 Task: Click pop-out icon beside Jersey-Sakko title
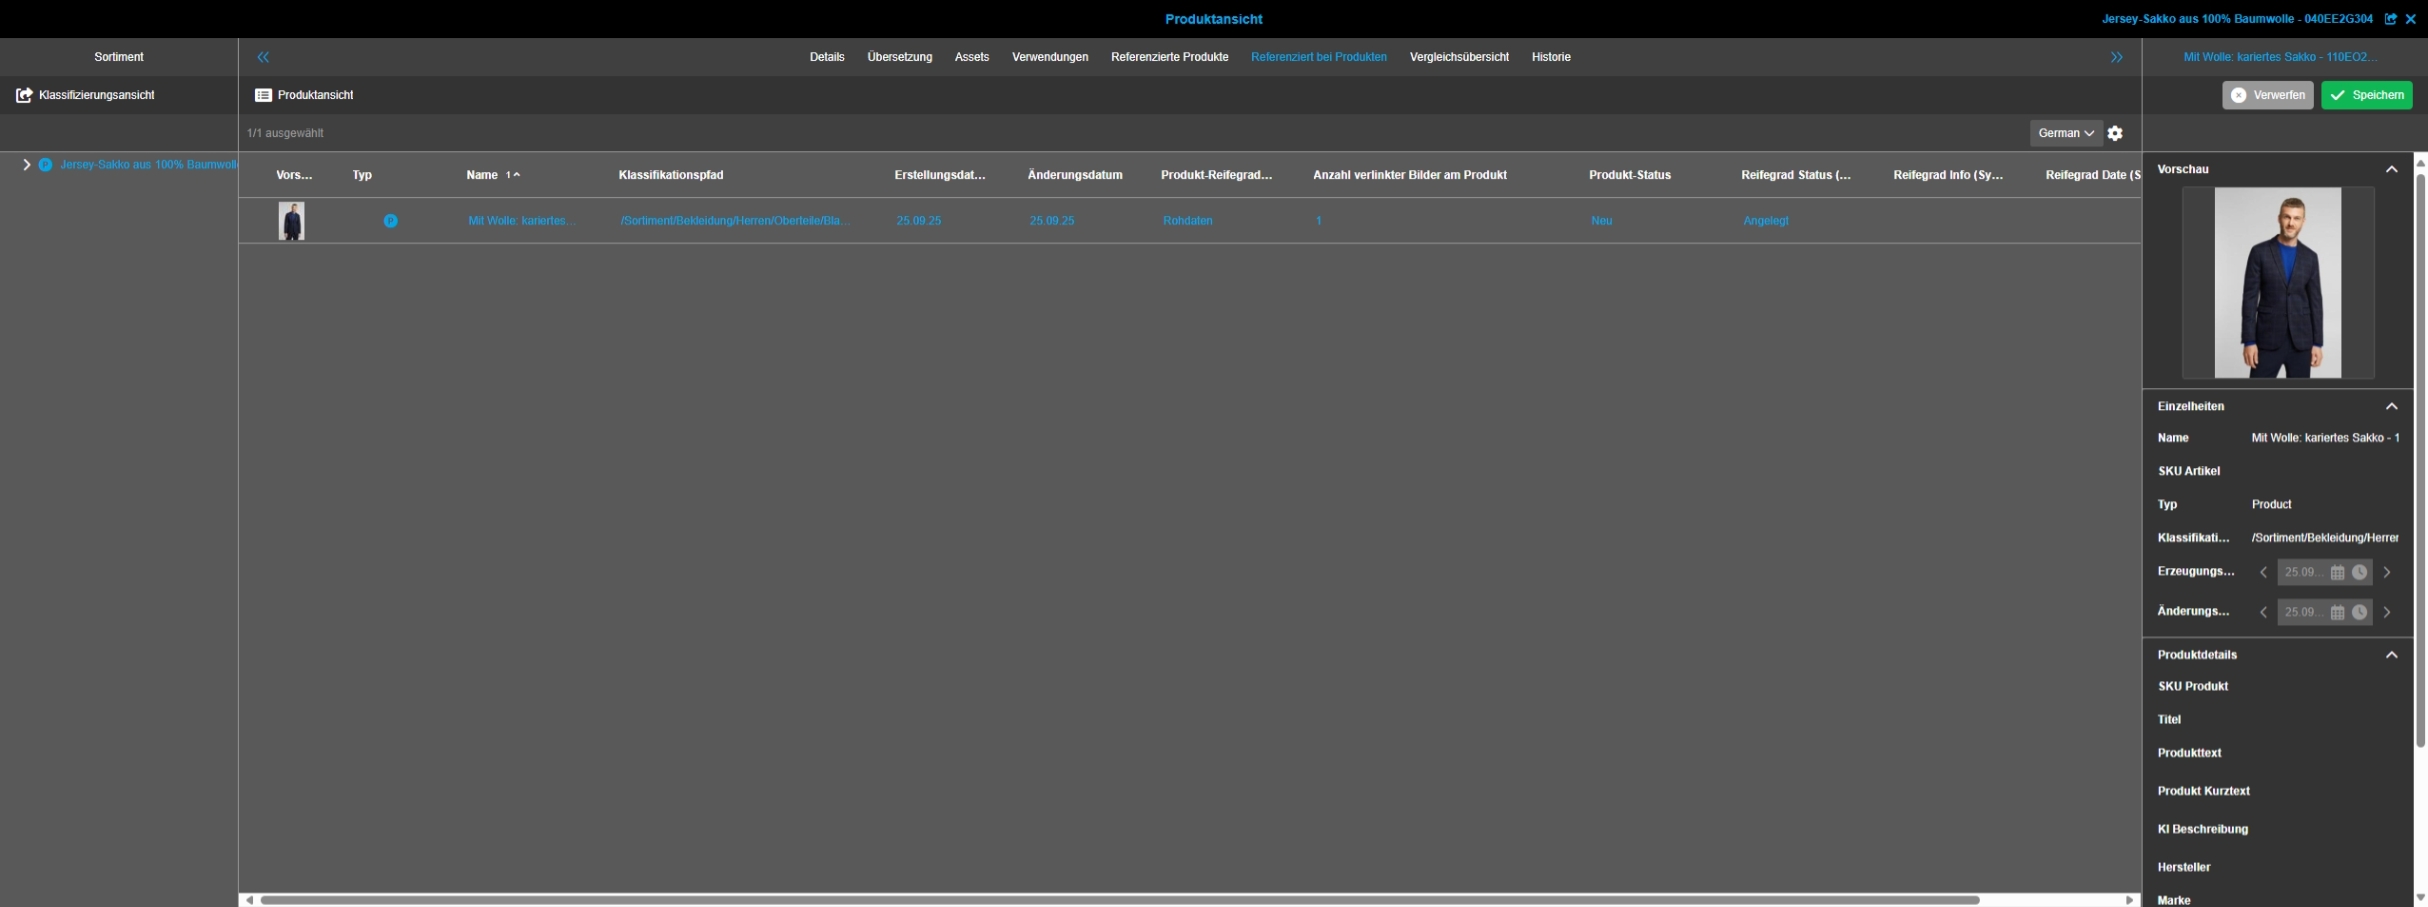coord(2390,19)
